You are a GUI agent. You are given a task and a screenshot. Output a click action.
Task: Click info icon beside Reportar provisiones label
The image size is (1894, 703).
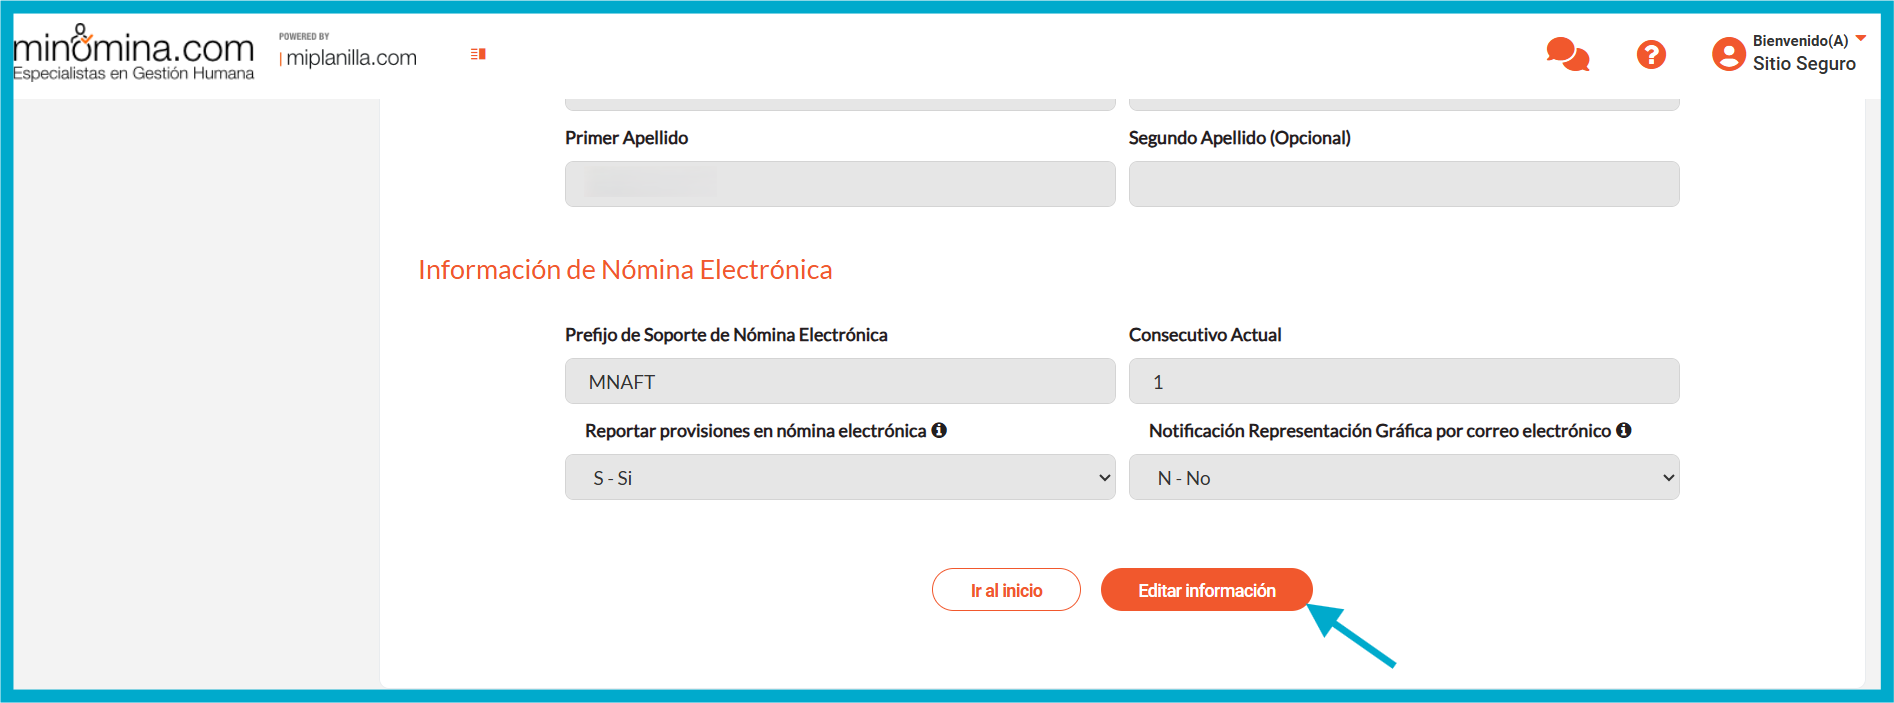[939, 430]
